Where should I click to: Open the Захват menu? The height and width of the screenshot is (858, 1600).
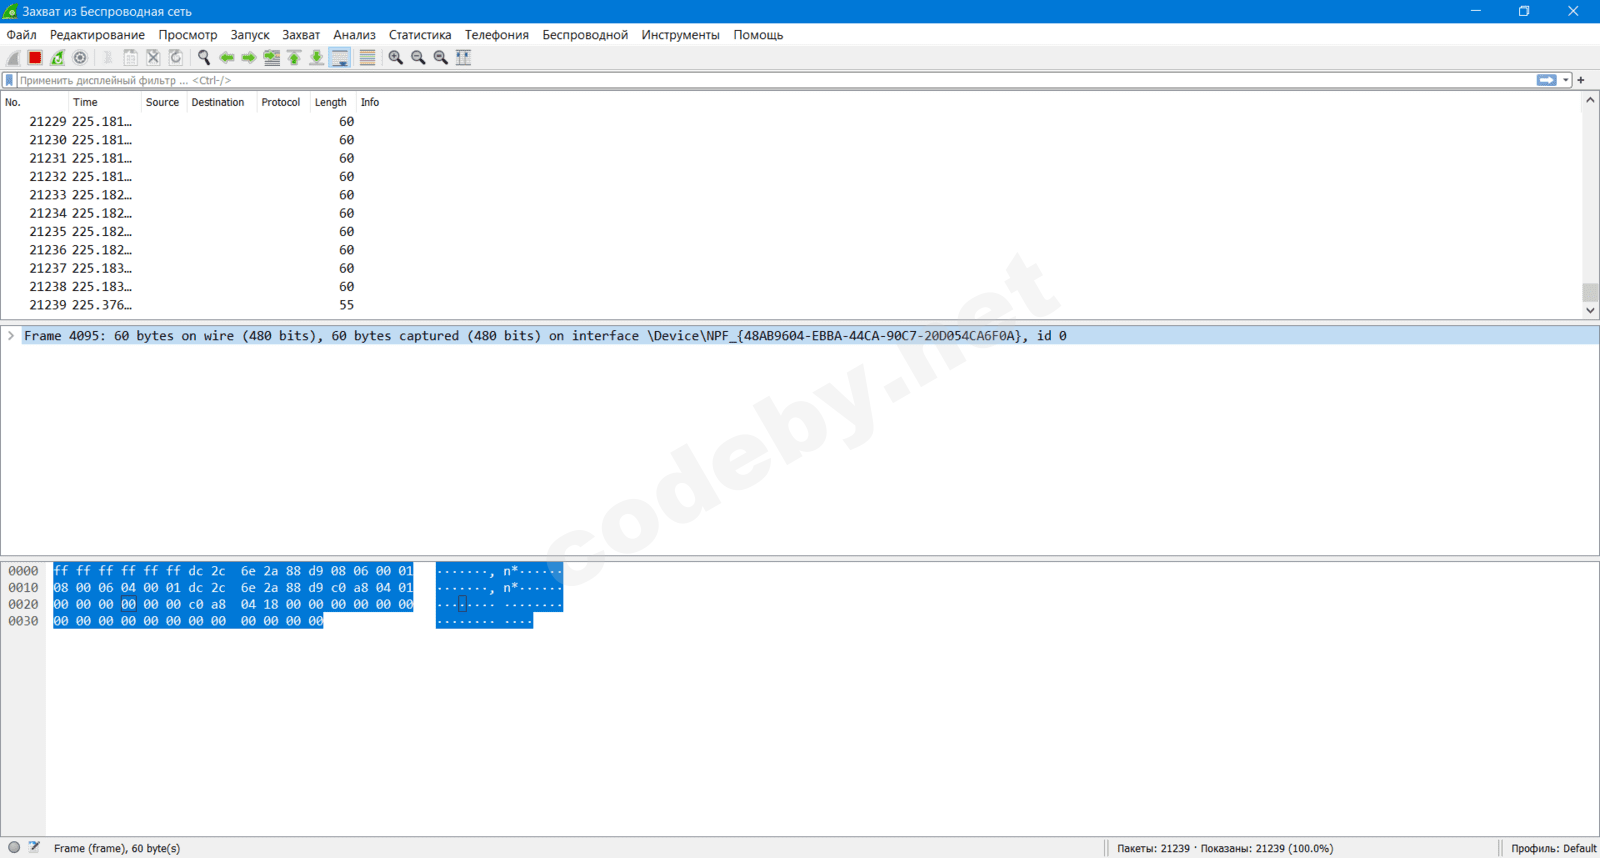click(x=301, y=35)
